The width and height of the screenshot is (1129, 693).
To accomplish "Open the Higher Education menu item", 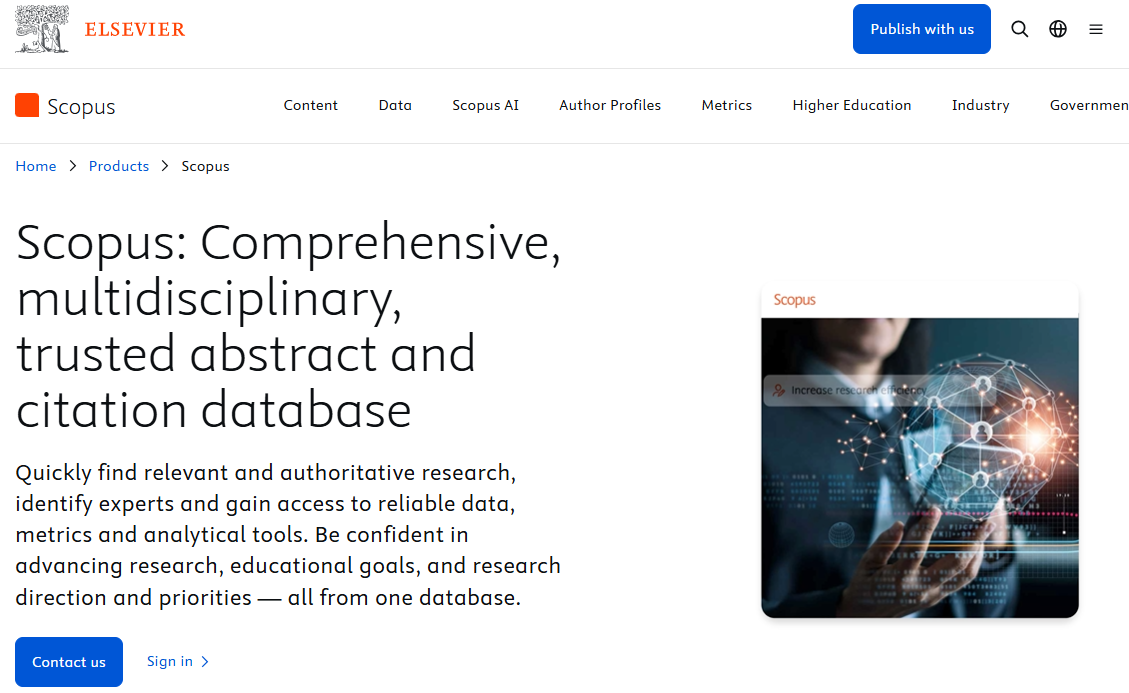I will click(852, 105).
